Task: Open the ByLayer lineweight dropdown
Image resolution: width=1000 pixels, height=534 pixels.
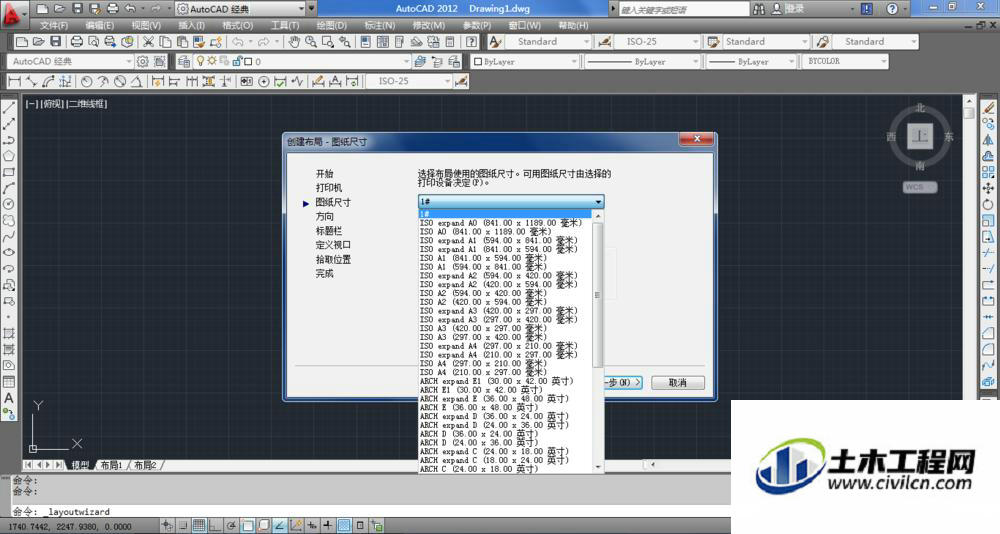Action: pos(751,61)
